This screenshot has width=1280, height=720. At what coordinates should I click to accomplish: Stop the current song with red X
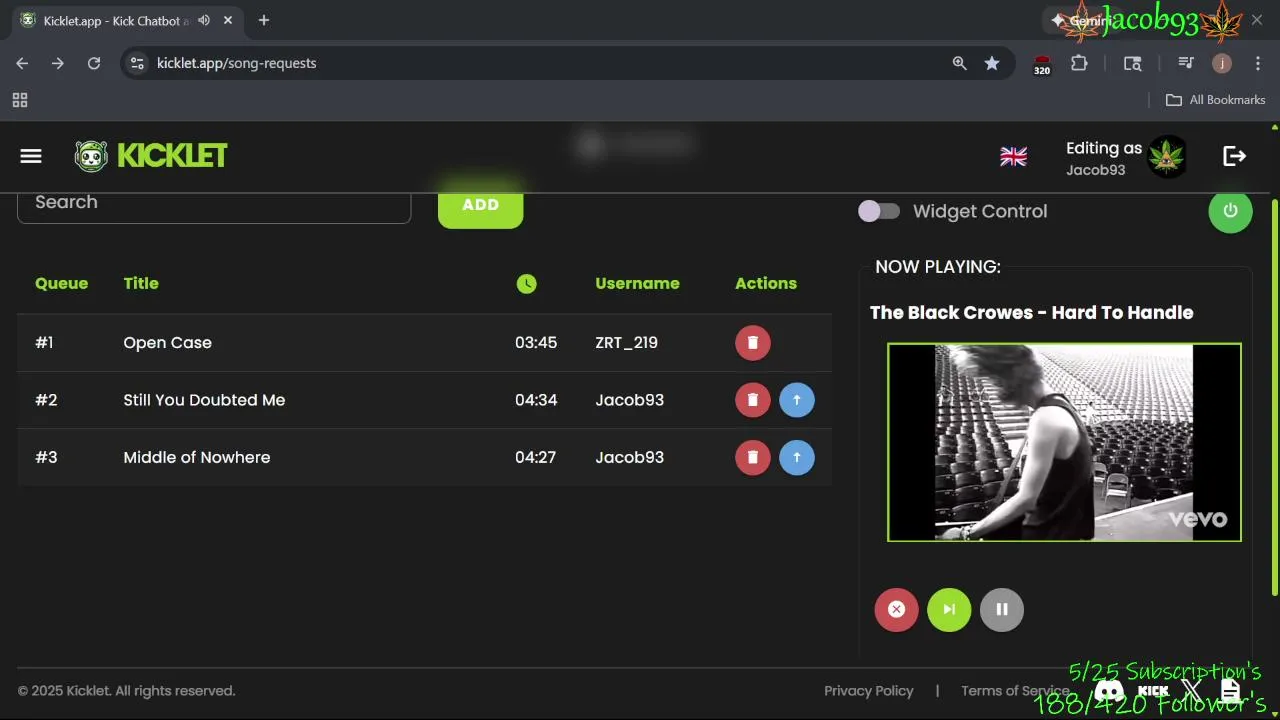[896, 610]
